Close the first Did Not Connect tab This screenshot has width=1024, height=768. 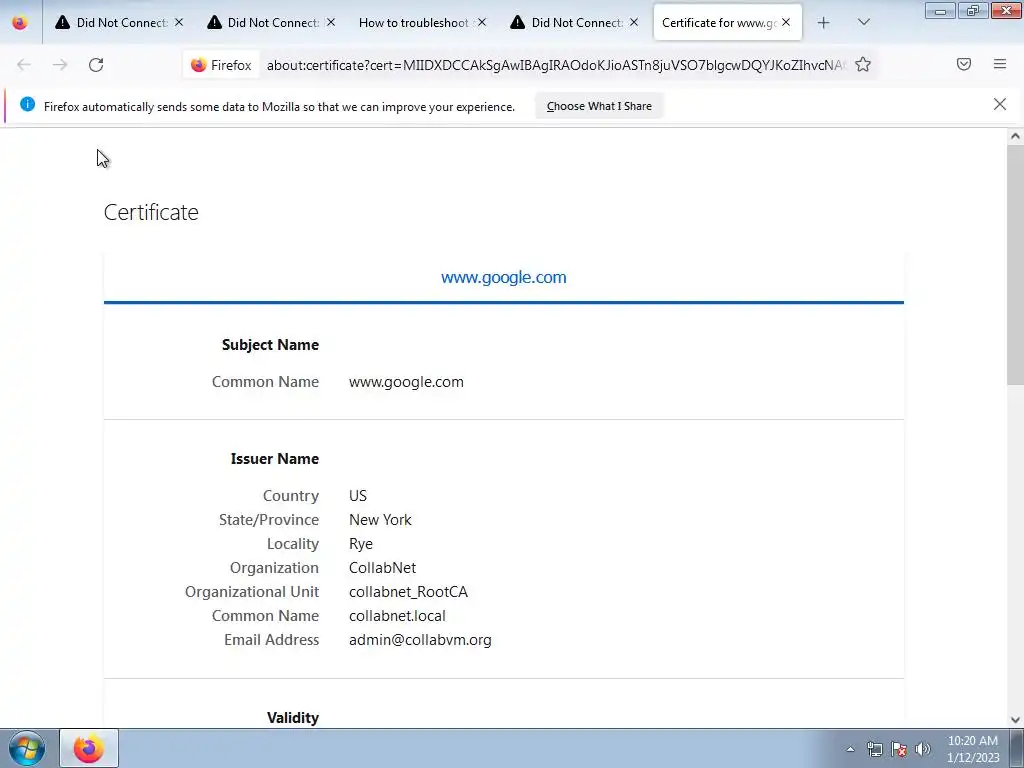[179, 22]
